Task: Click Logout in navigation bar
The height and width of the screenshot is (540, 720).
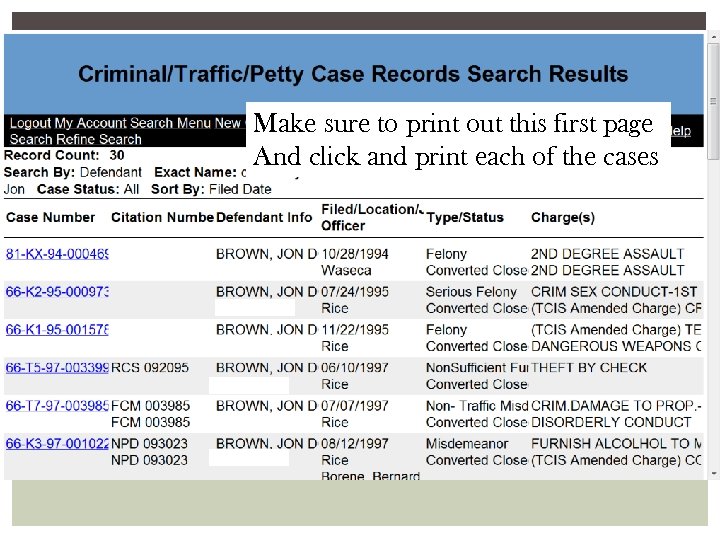Action: coord(31,123)
